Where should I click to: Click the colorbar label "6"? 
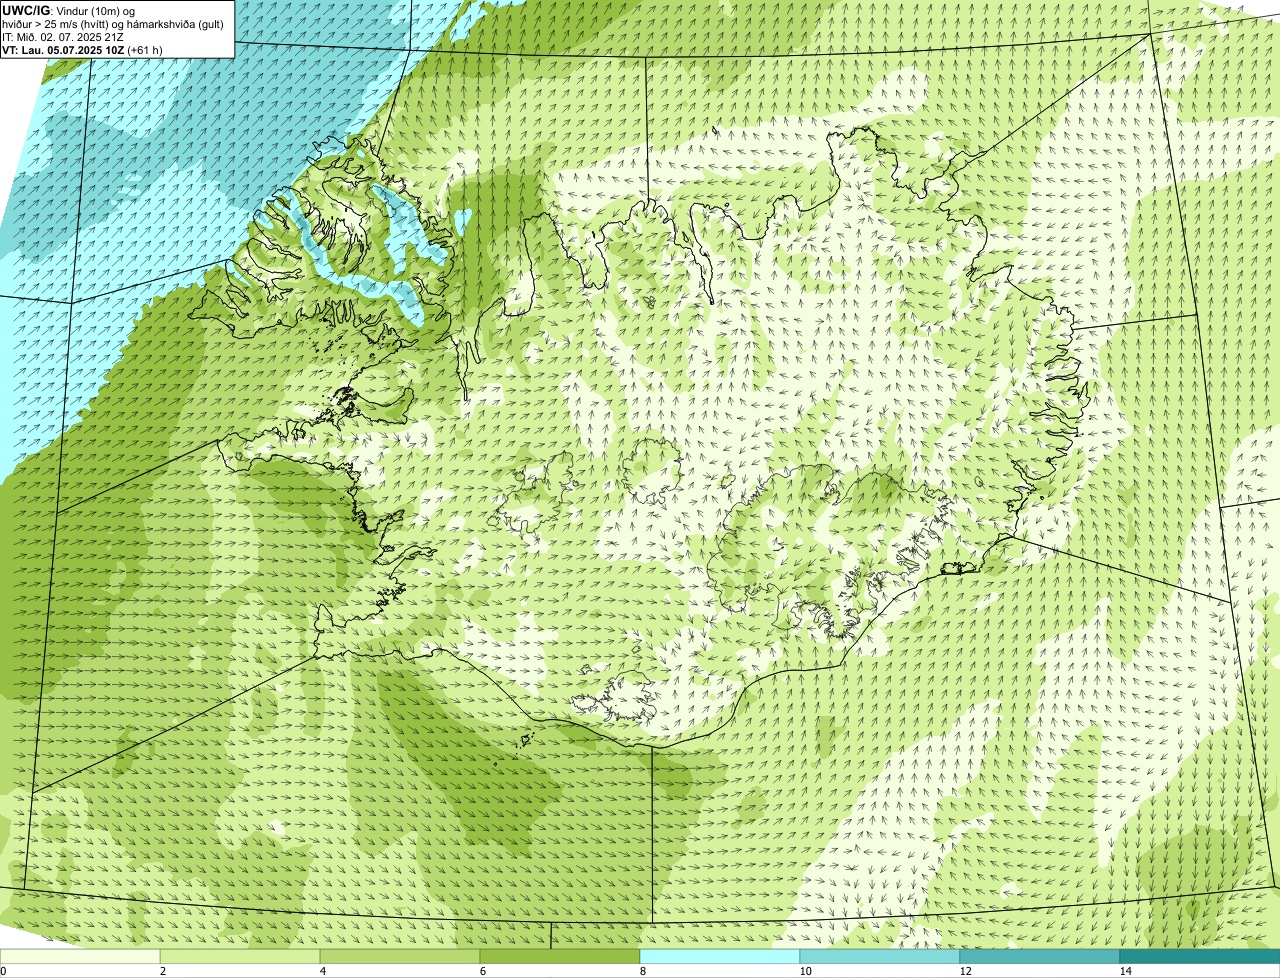(x=482, y=971)
